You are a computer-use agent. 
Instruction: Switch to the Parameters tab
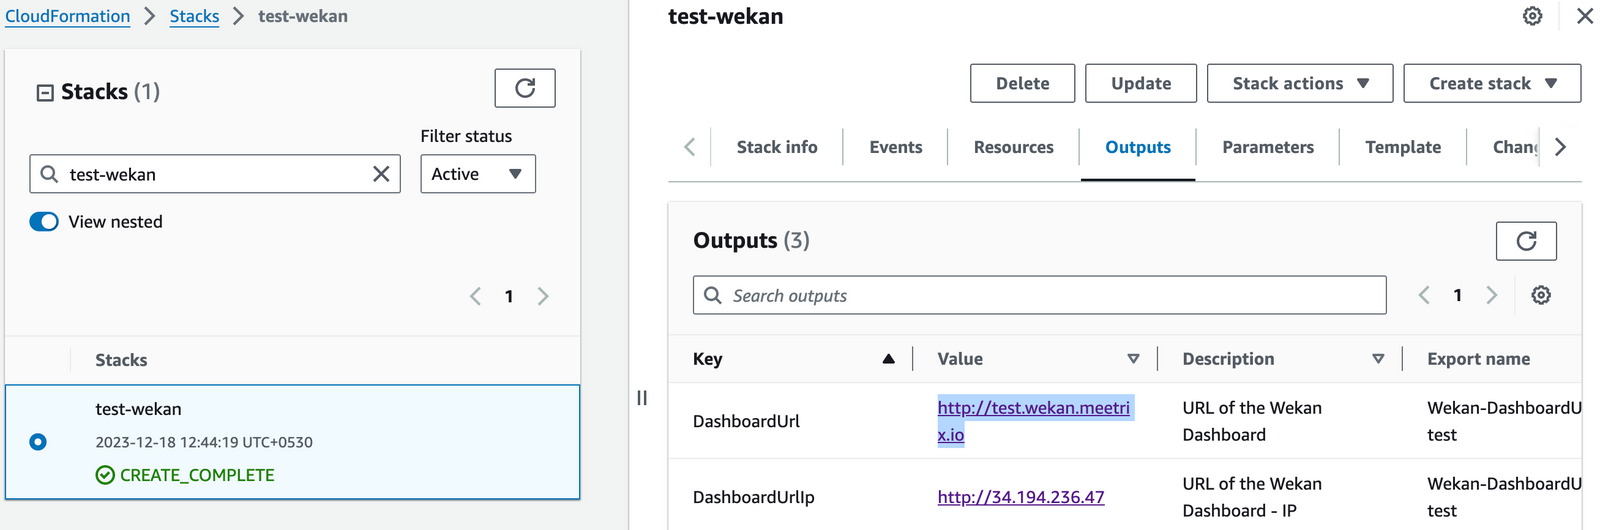click(1268, 147)
